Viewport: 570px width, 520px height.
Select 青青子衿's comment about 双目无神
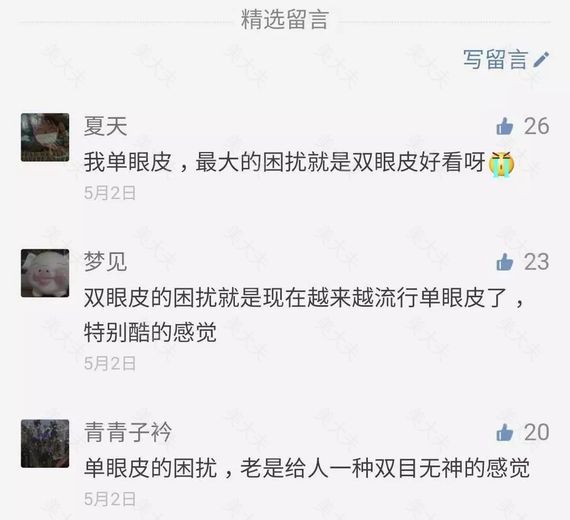click(306, 468)
